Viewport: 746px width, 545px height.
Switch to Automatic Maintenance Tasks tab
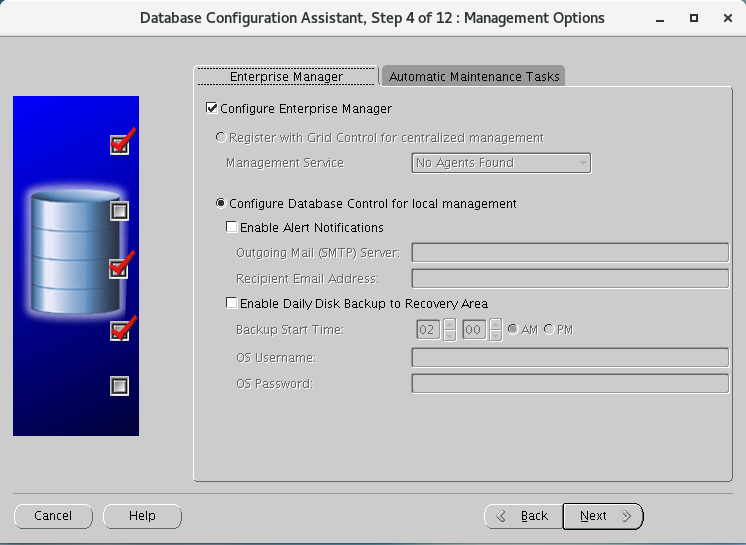pos(474,77)
